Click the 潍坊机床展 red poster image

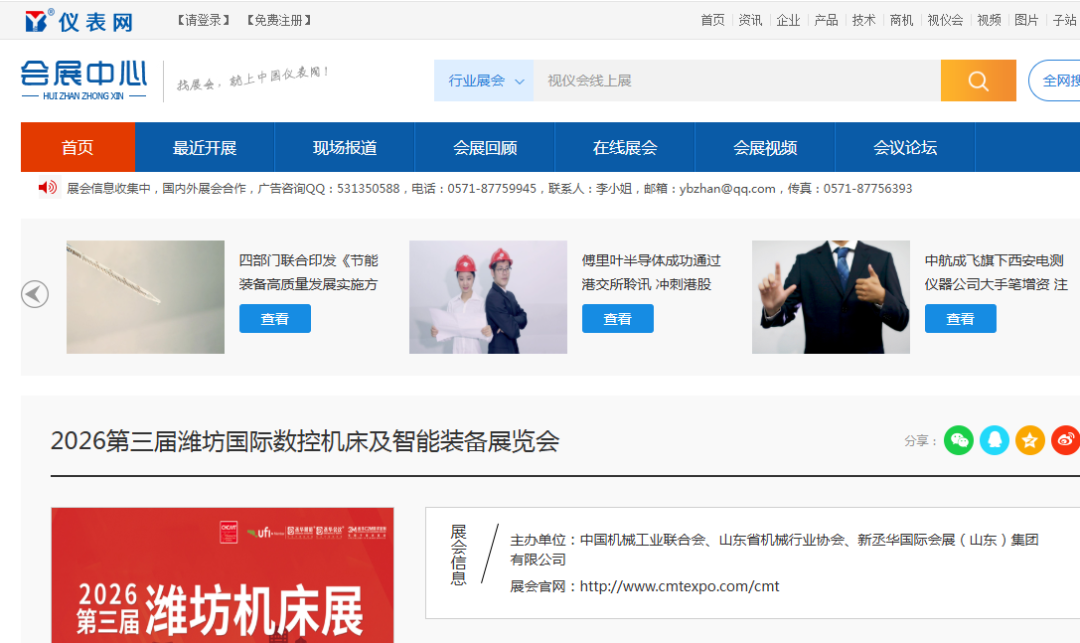pyautogui.click(x=222, y=576)
